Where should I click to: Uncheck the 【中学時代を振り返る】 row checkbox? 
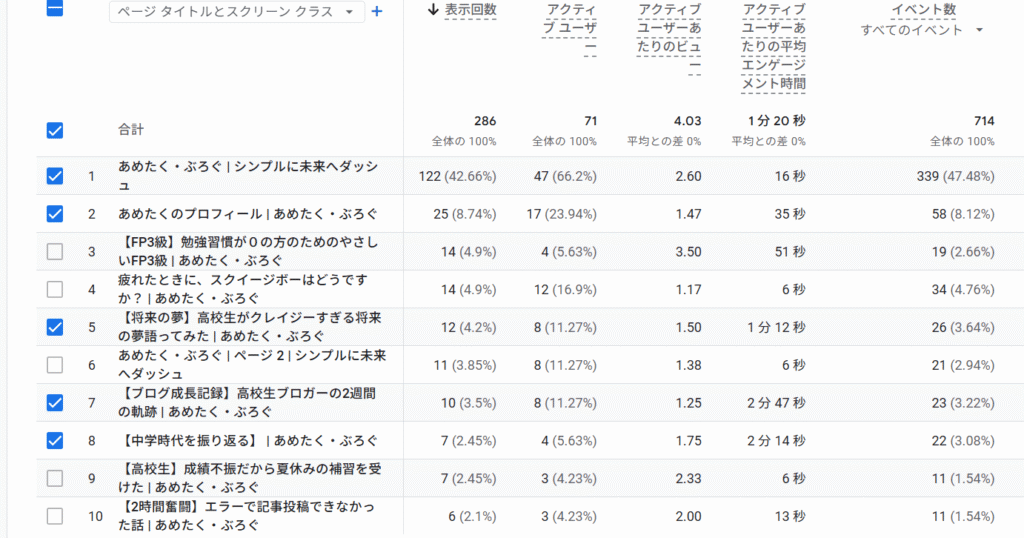55,440
